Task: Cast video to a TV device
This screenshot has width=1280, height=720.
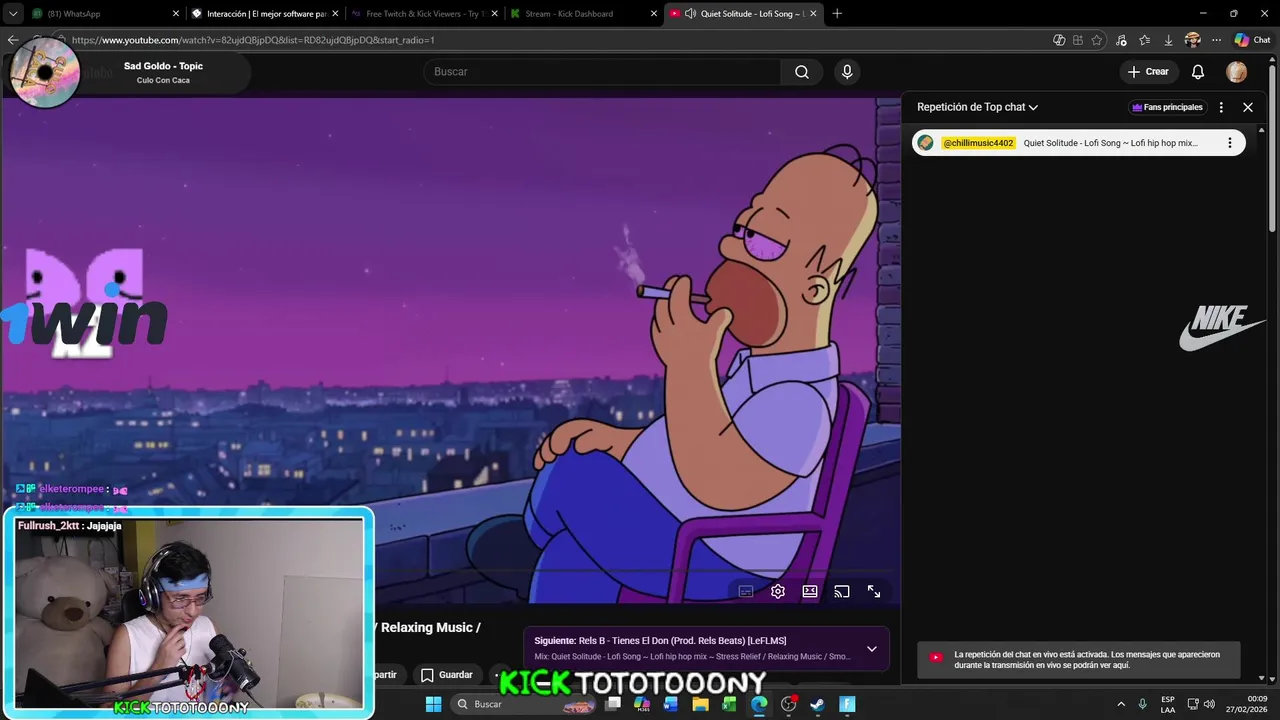Action: pos(842,591)
